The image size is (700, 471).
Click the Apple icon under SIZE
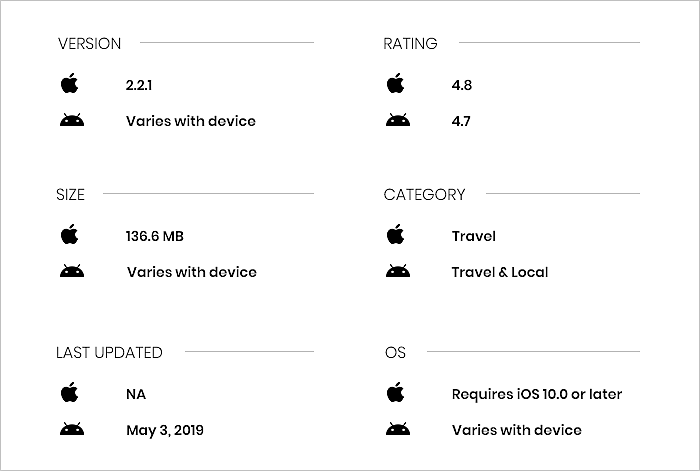[70, 234]
